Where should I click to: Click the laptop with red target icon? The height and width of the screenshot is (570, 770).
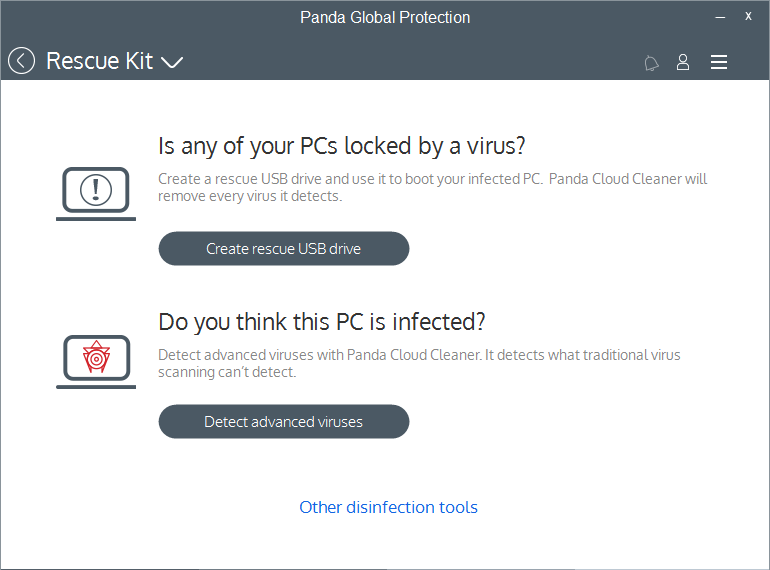pos(96,361)
